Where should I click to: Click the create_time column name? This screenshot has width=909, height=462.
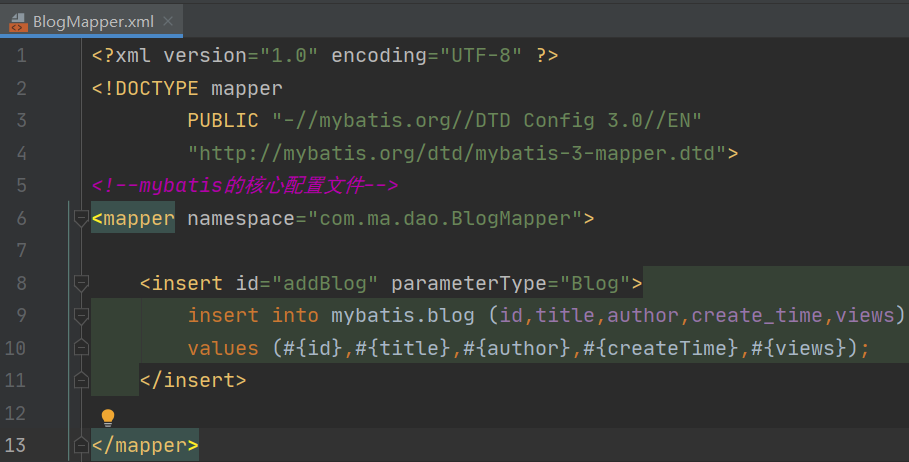[758, 316]
